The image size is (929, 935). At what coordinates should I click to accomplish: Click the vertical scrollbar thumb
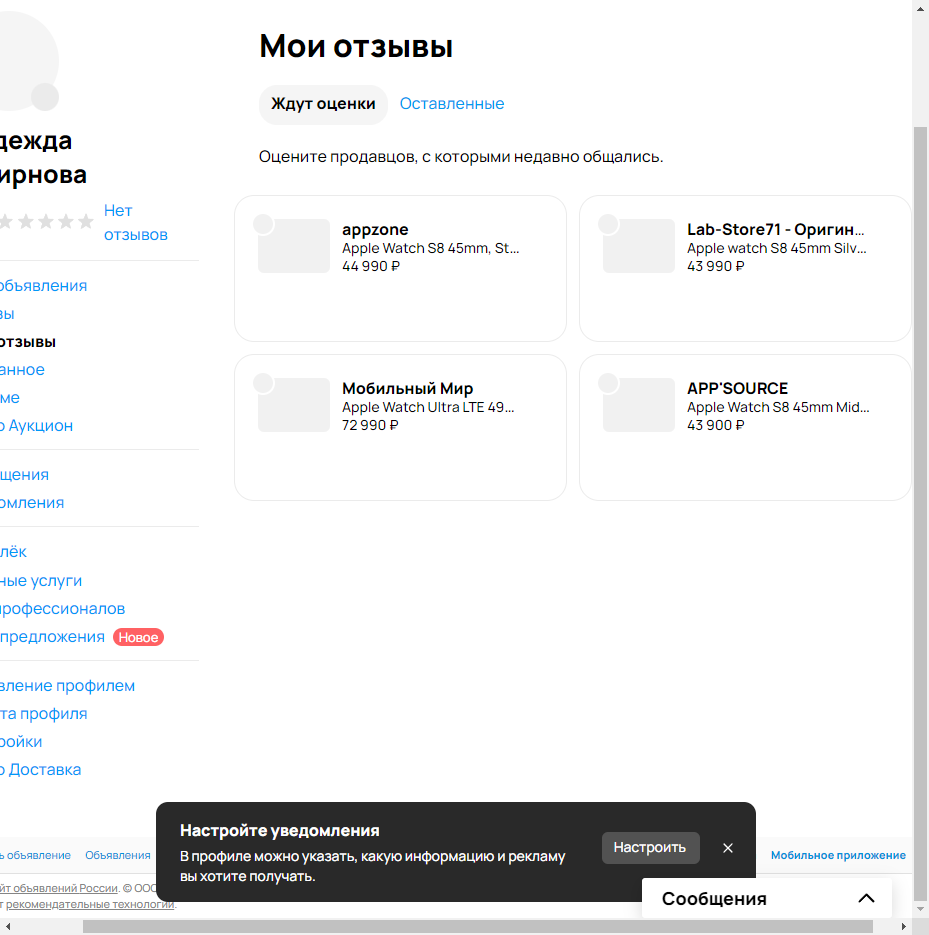click(x=921, y=513)
